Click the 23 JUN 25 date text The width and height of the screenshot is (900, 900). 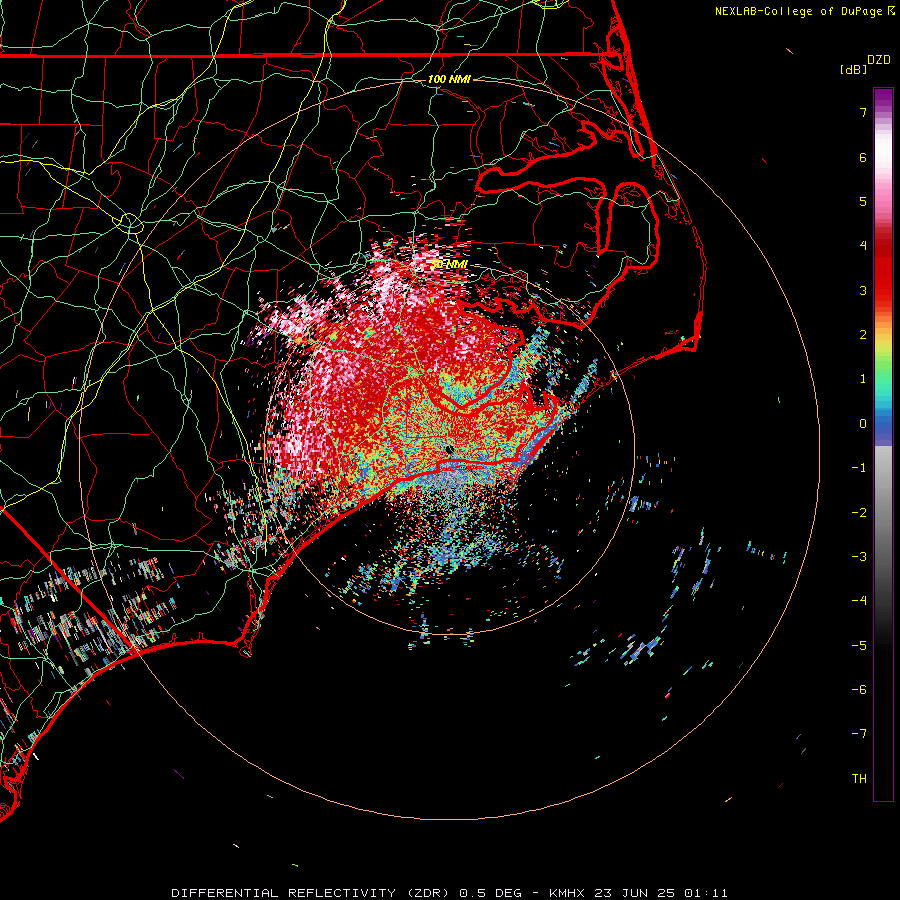(633, 893)
